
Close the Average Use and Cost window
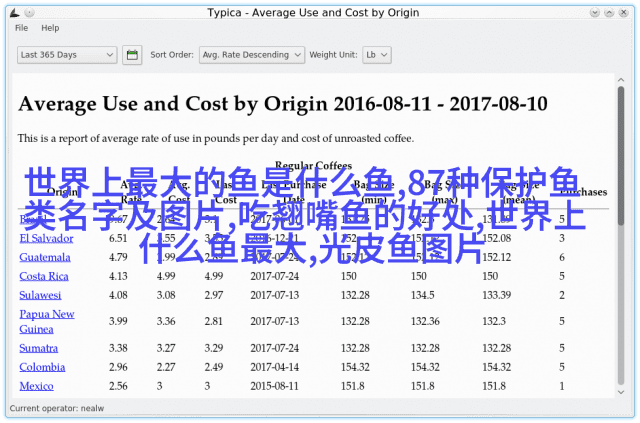coord(626,11)
